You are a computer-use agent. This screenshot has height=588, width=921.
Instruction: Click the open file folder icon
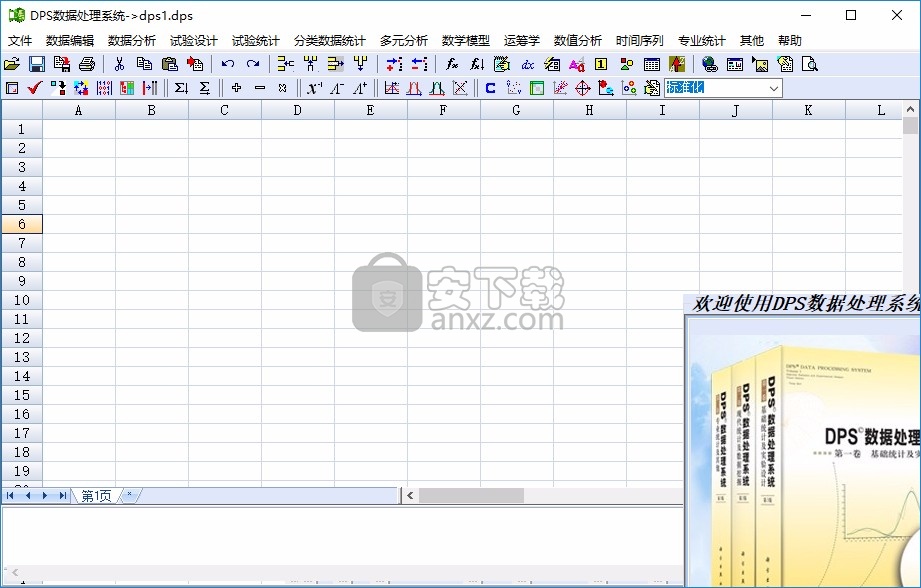point(12,64)
